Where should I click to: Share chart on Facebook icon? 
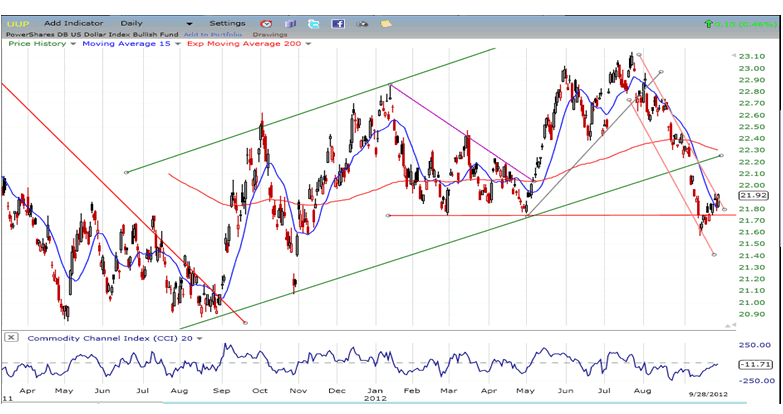[x=338, y=22]
